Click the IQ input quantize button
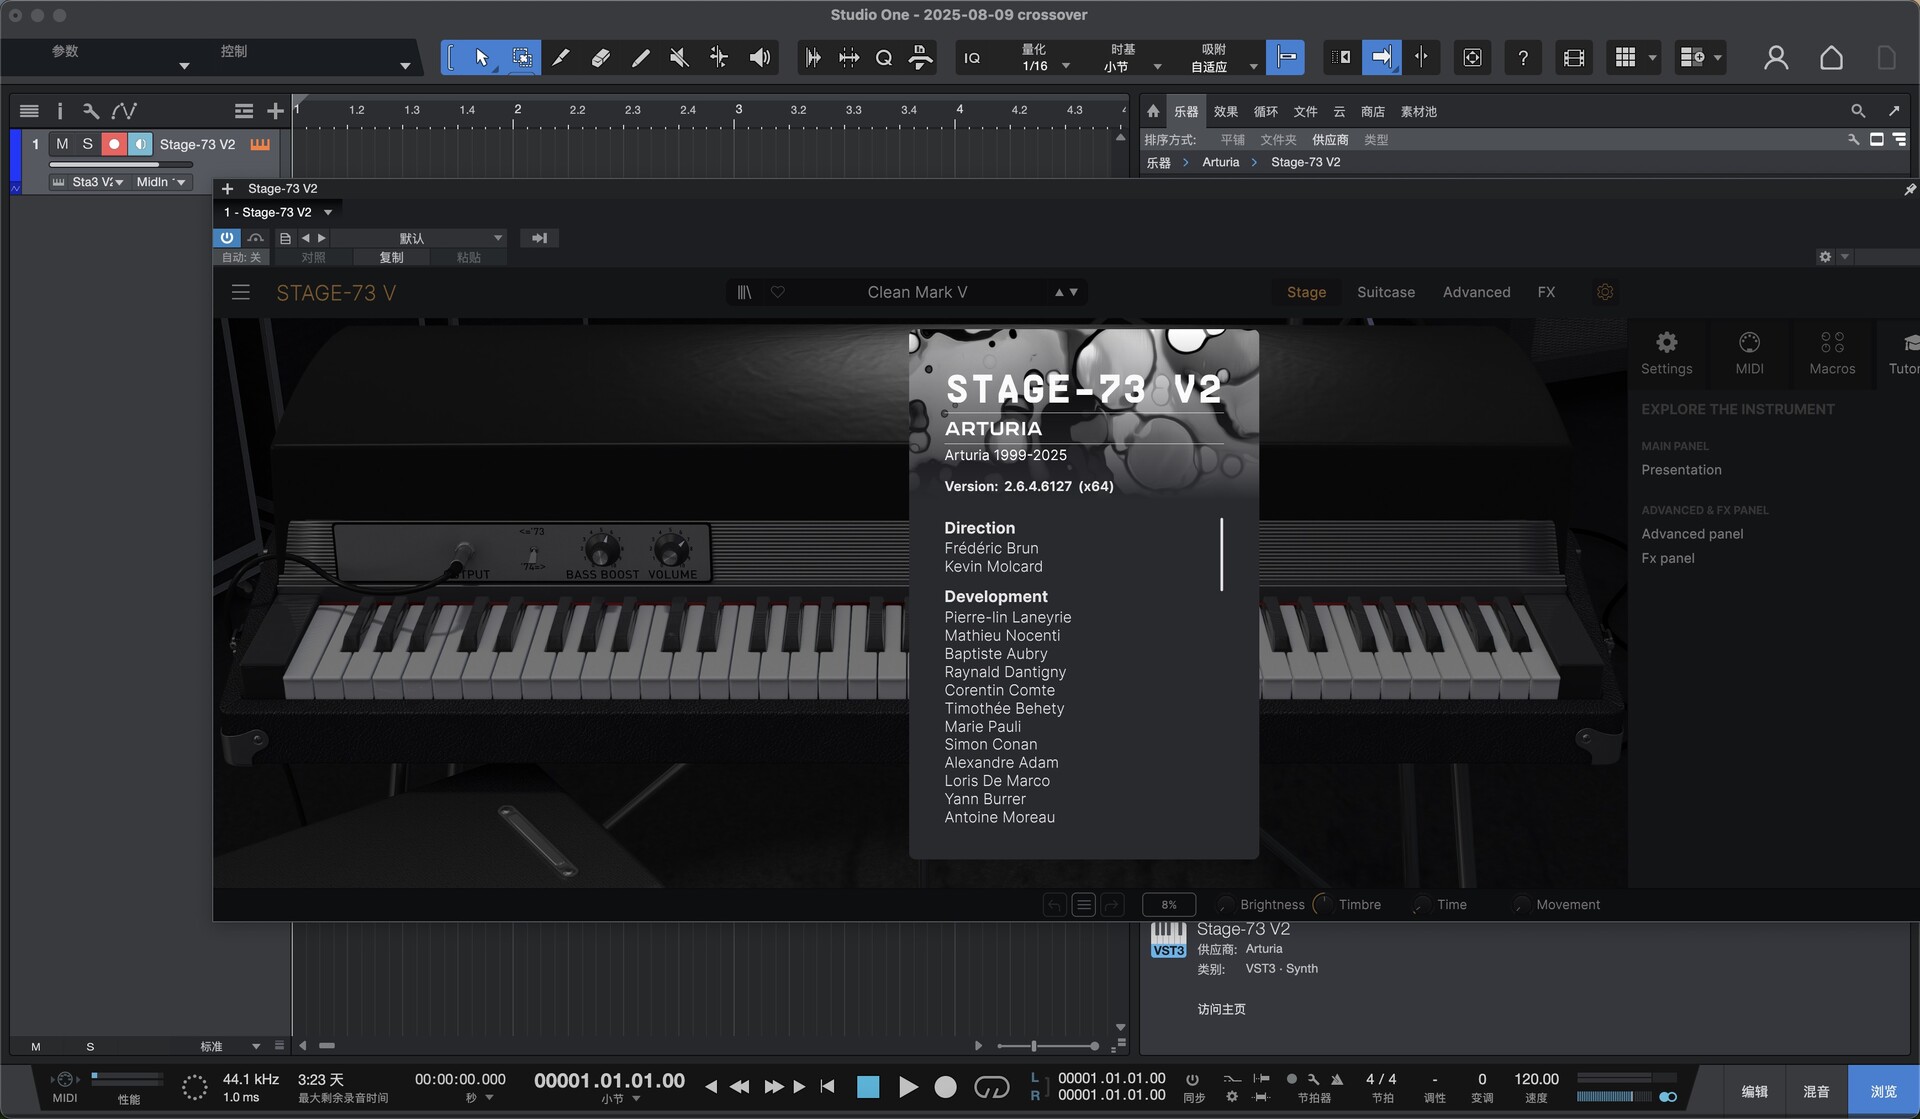Screen dimensions: 1920x1119 [972, 58]
